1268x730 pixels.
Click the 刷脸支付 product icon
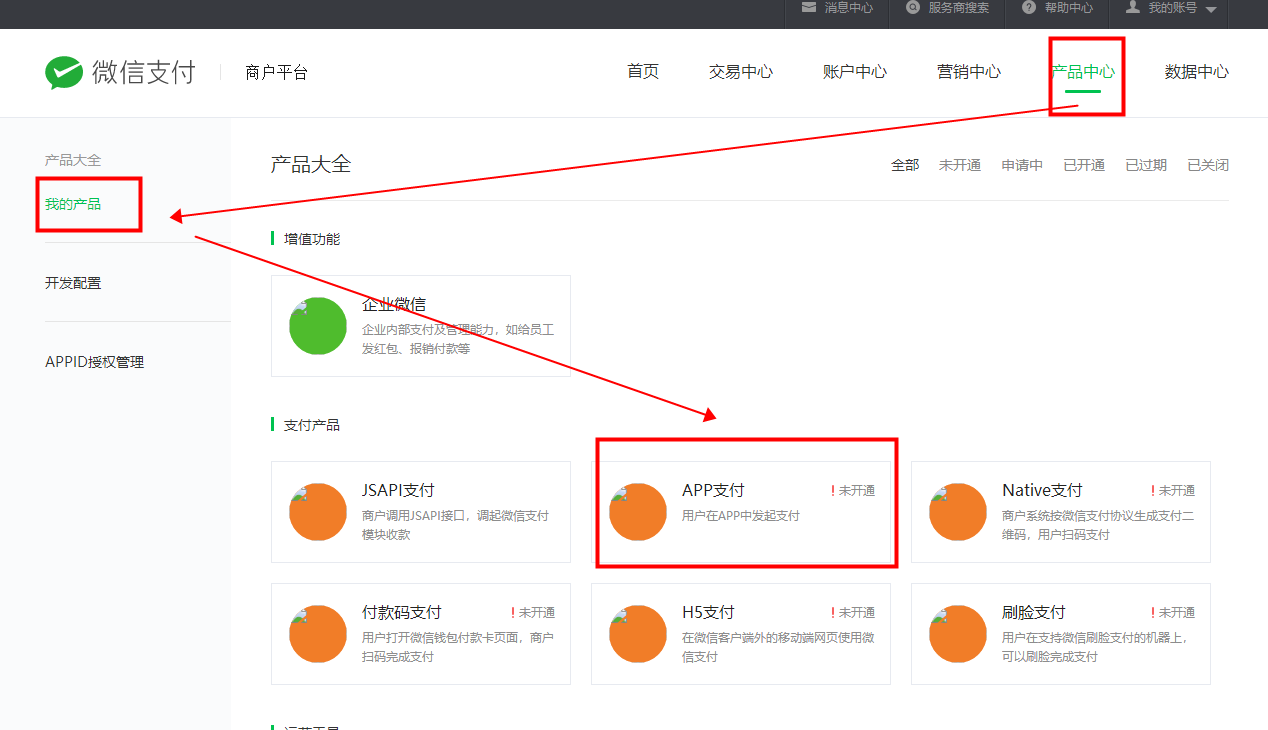(x=957, y=633)
